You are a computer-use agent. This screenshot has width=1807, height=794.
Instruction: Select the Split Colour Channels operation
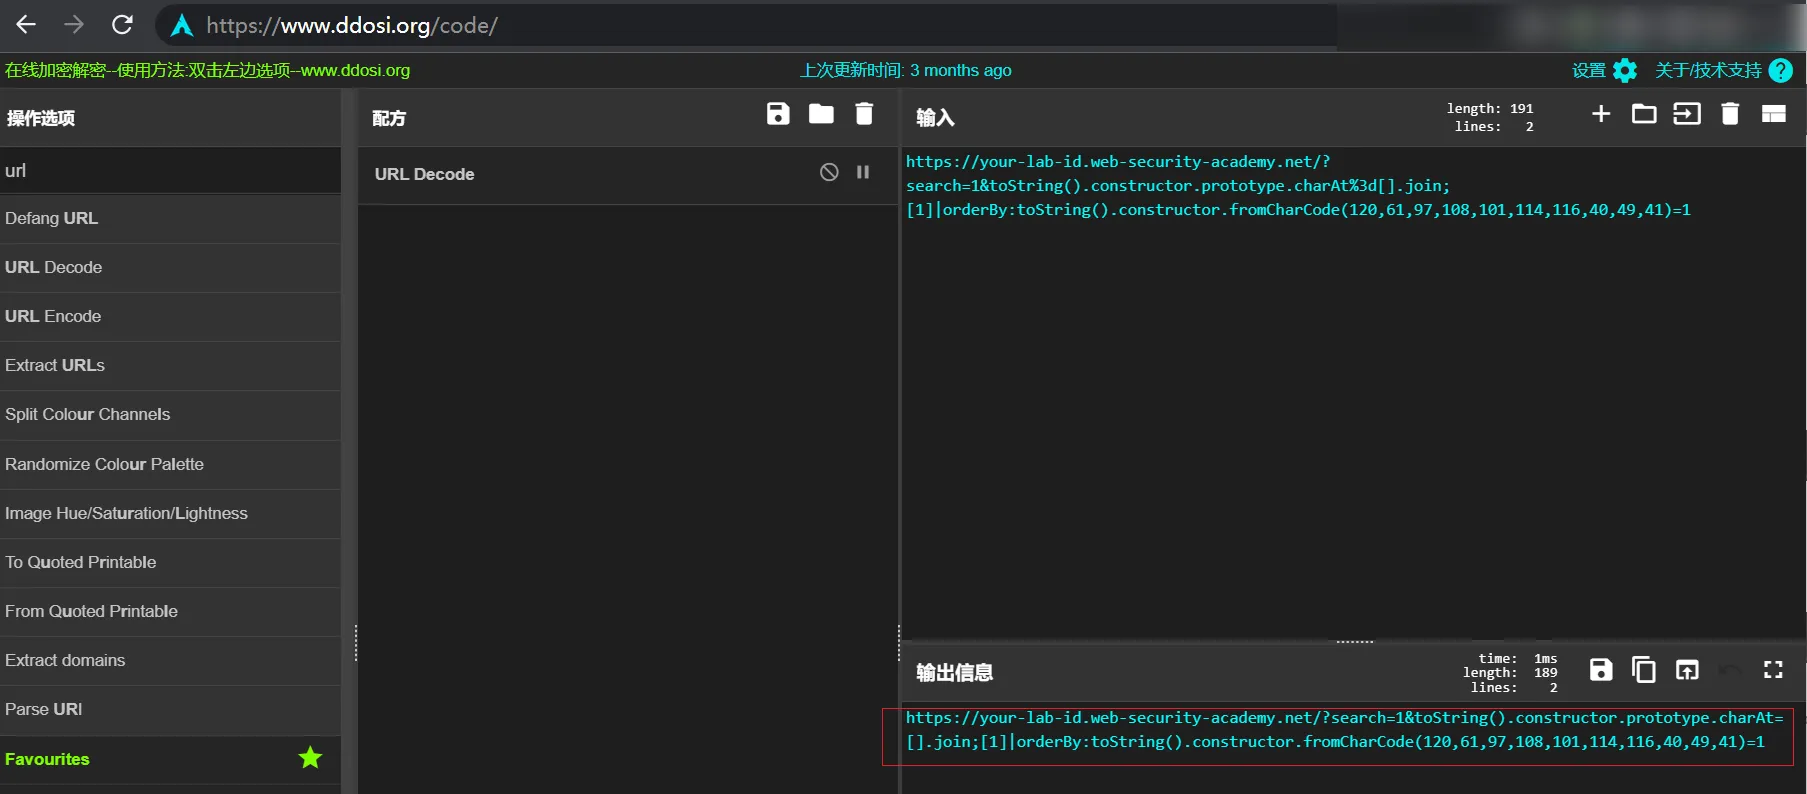[x=170, y=414]
